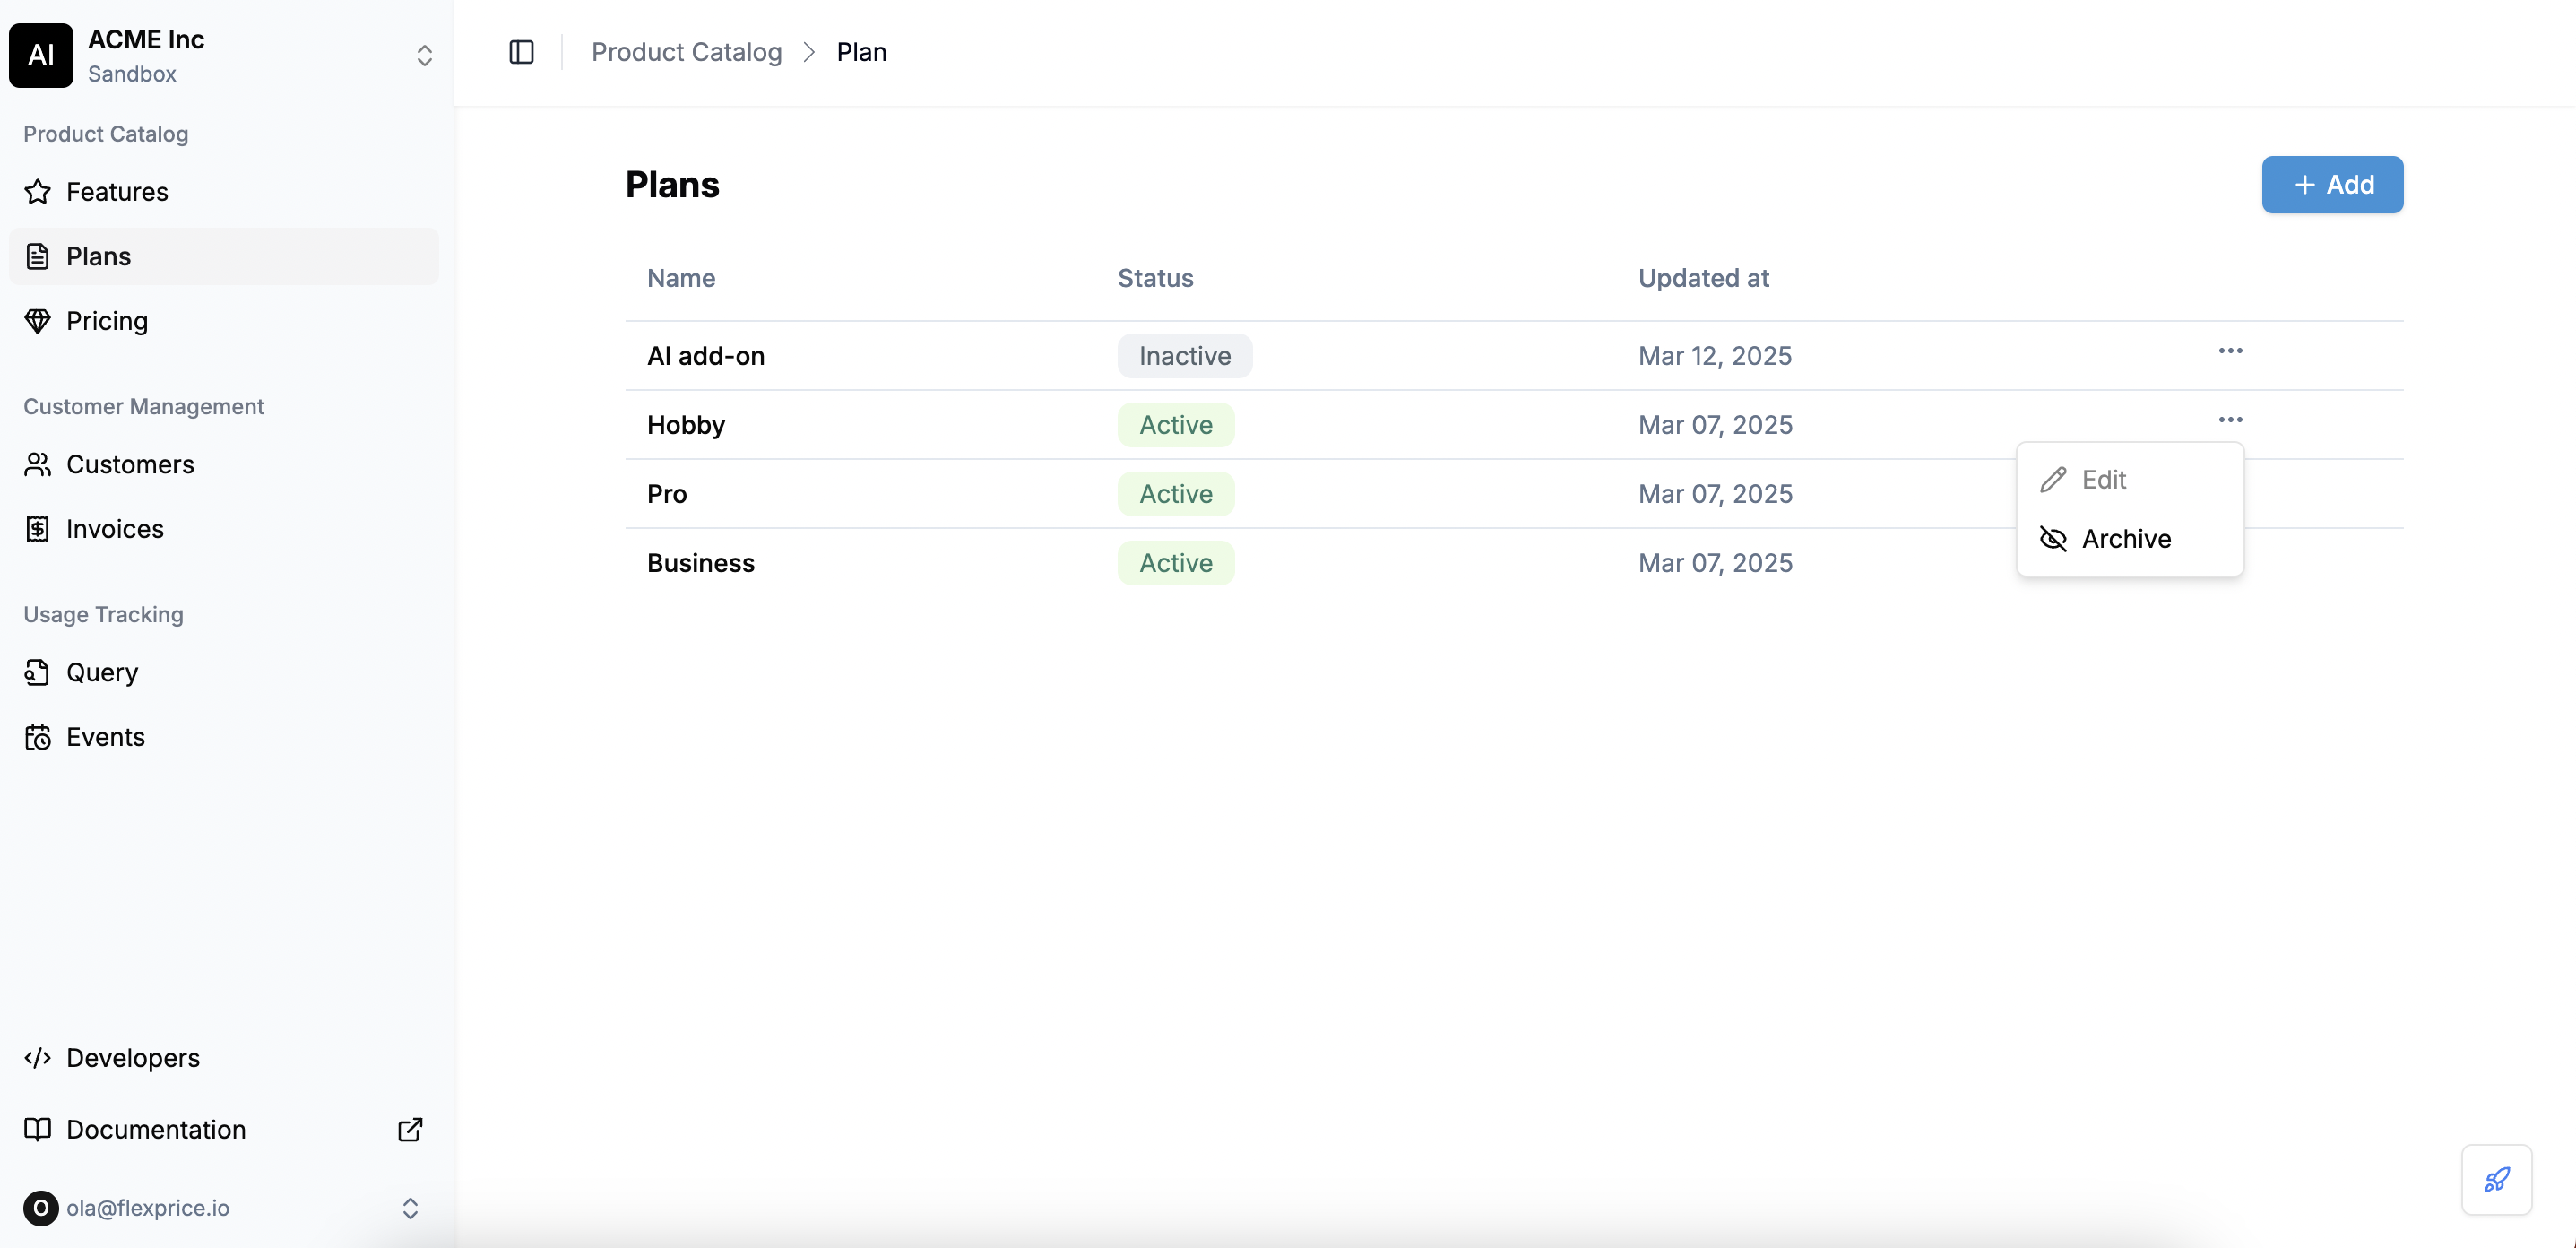Expand the ola@flexprice.io account menu
This screenshot has width=2576, height=1248.
tap(410, 1208)
